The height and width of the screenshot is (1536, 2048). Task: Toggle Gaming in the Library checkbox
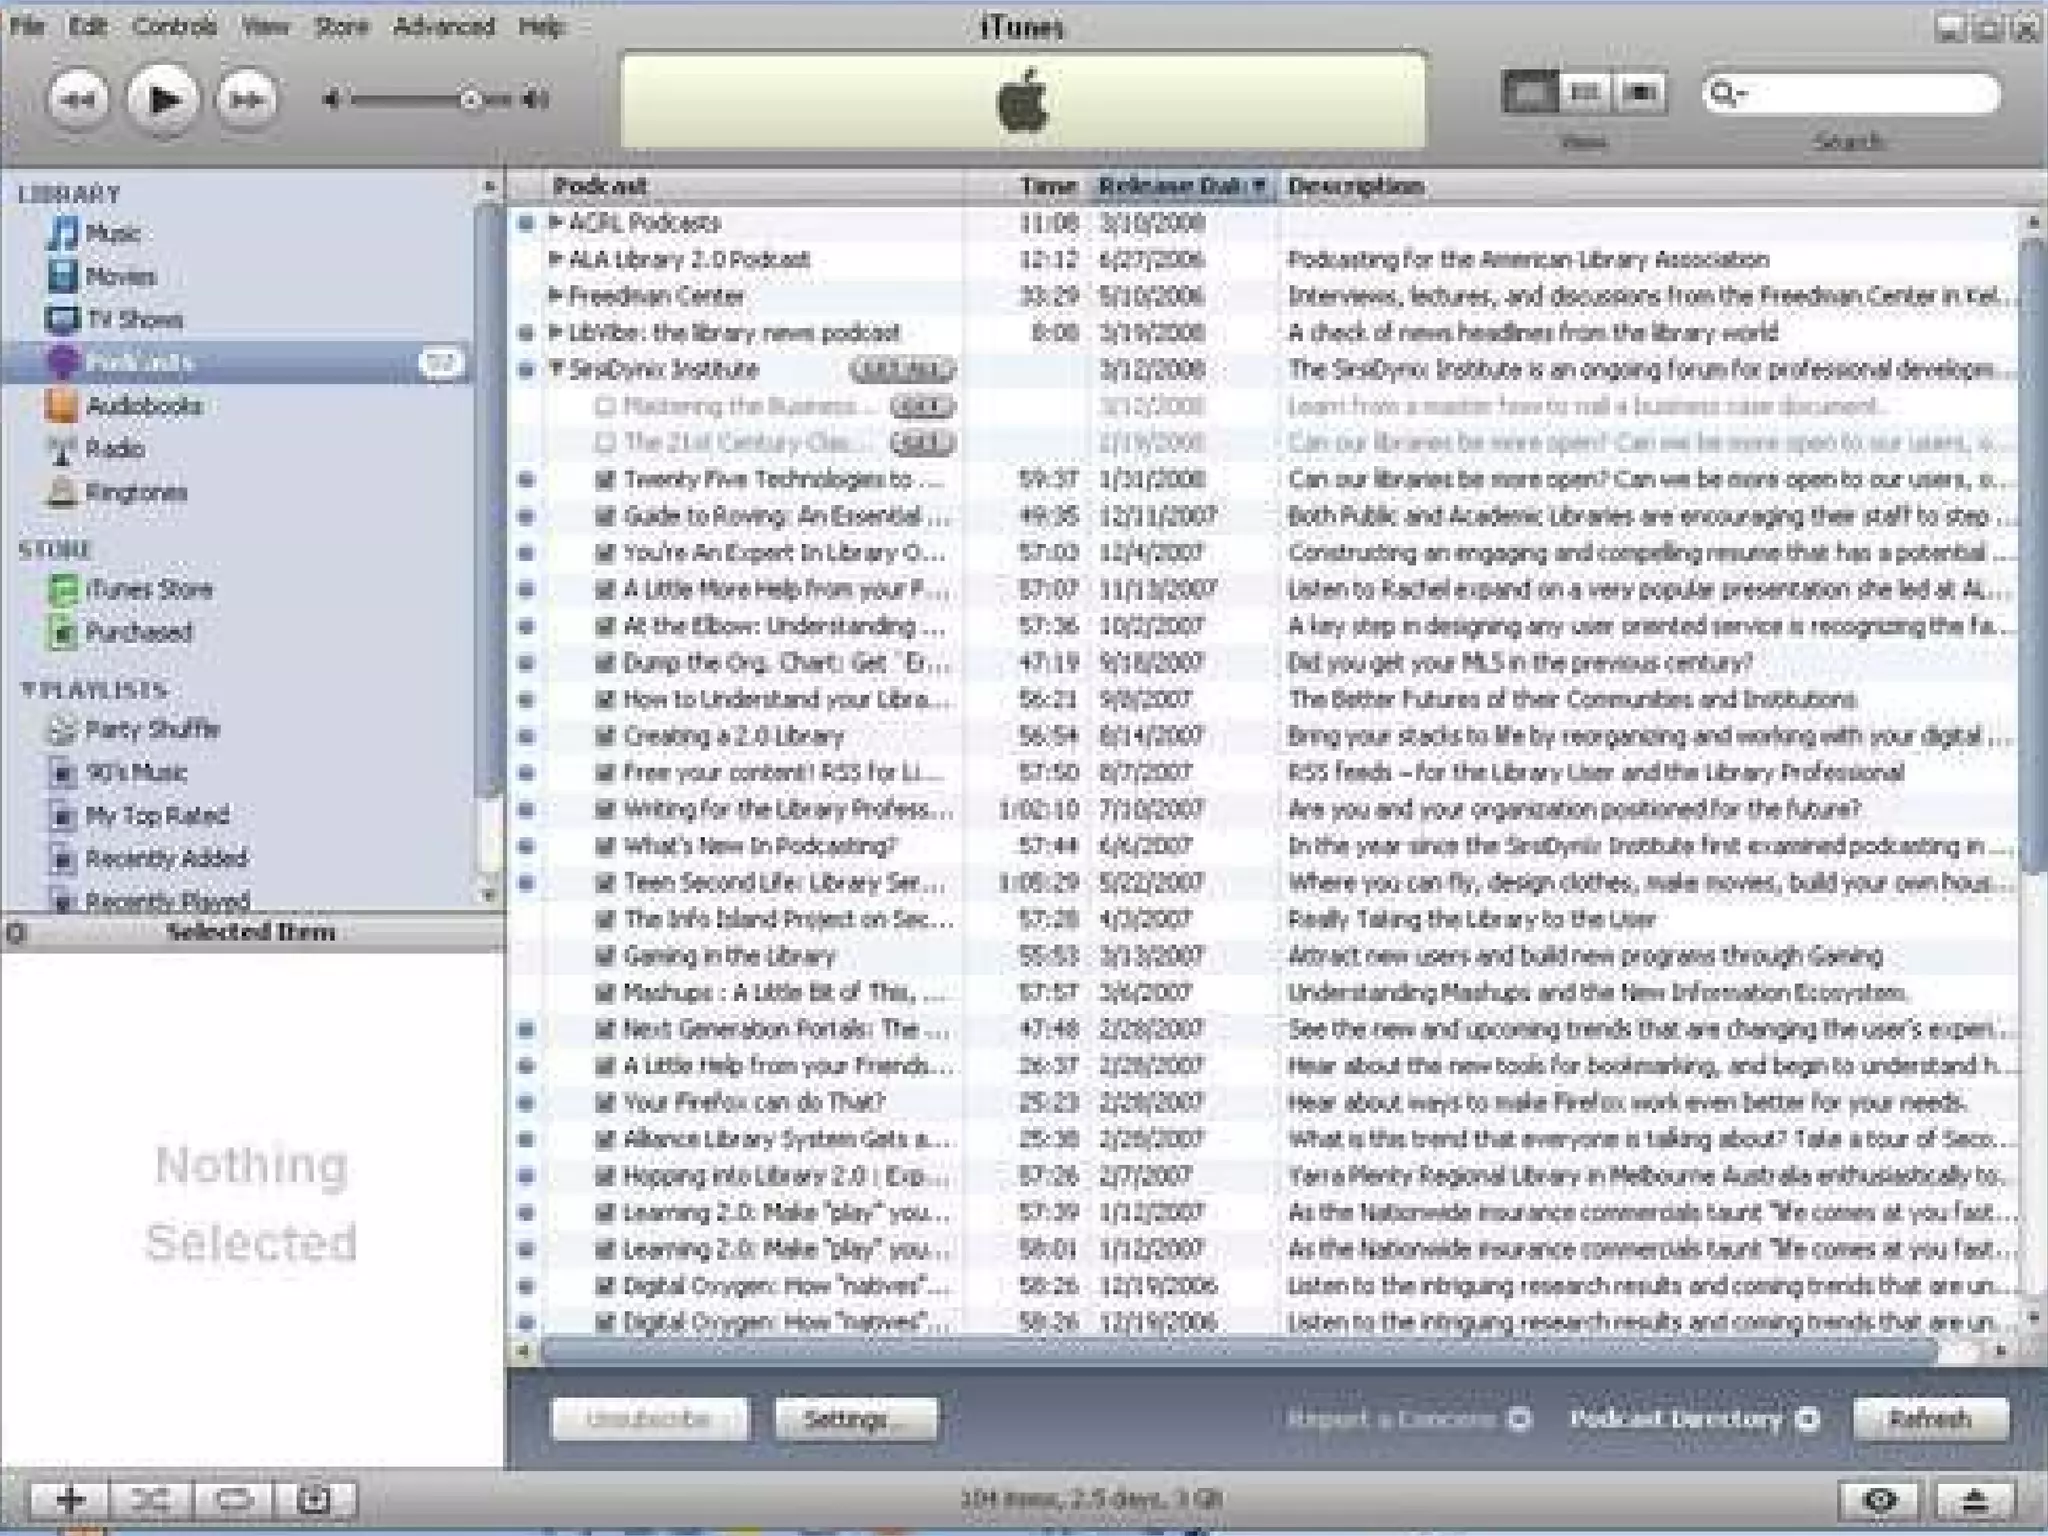pos(604,957)
